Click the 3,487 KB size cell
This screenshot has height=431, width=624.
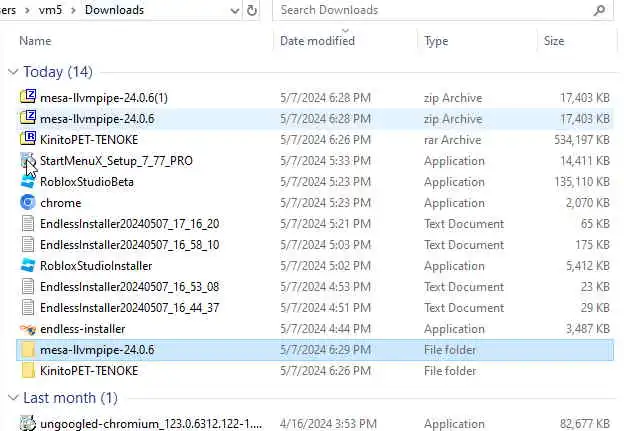point(588,329)
